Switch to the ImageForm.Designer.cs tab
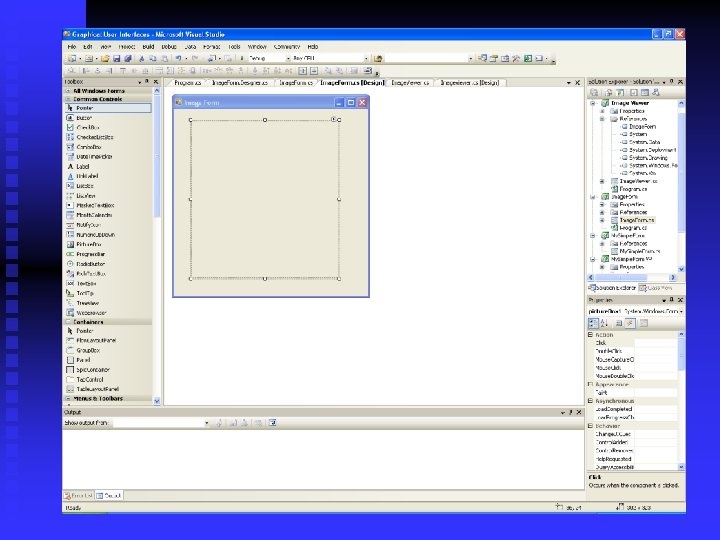720x540 pixels. point(240,83)
